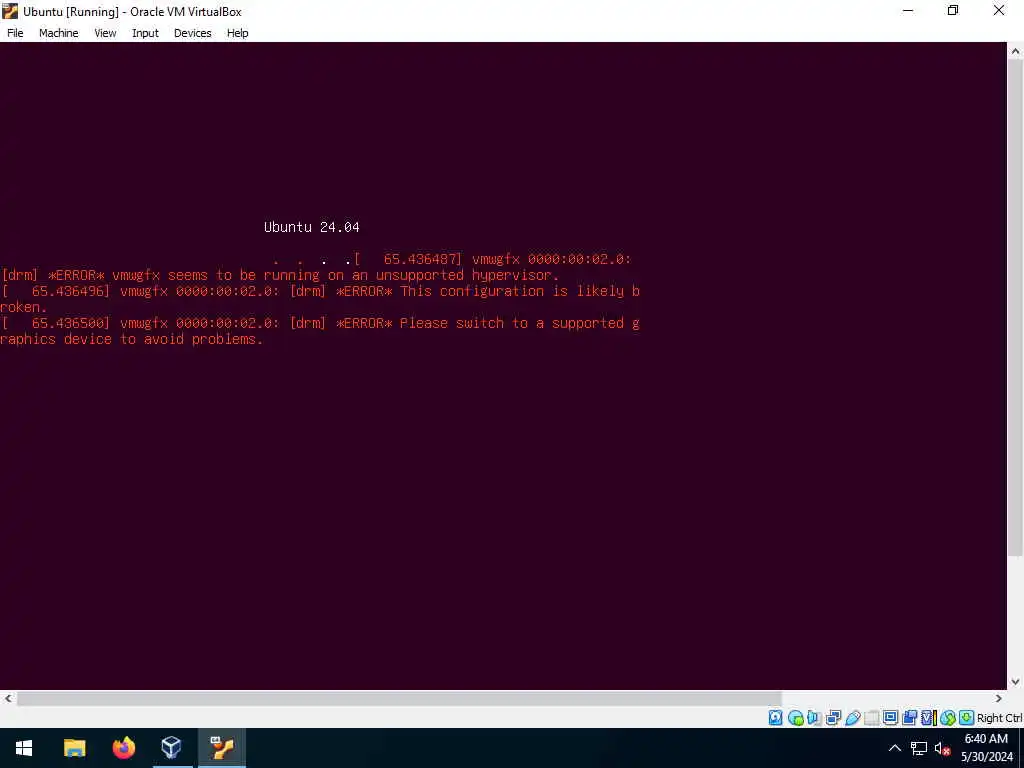
Task: Click the audio status indicator icon
Action: pyautogui.click(x=814, y=718)
